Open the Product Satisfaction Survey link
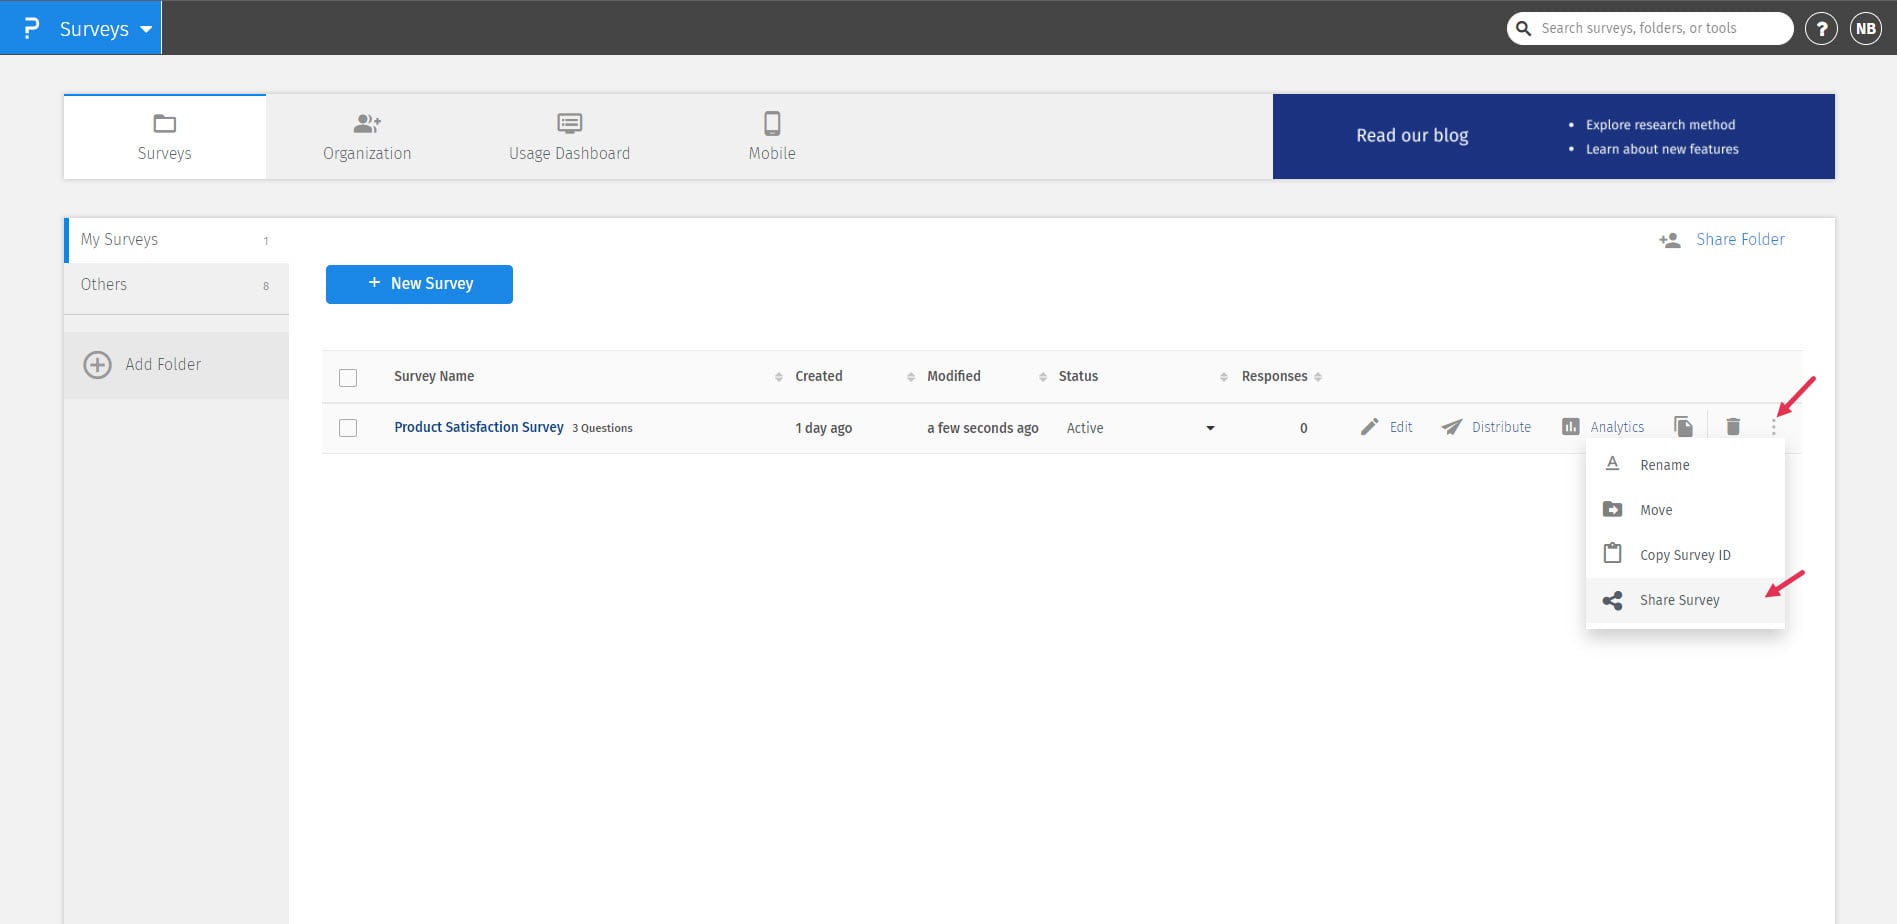Screen dimensions: 1897x924 [479, 427]
